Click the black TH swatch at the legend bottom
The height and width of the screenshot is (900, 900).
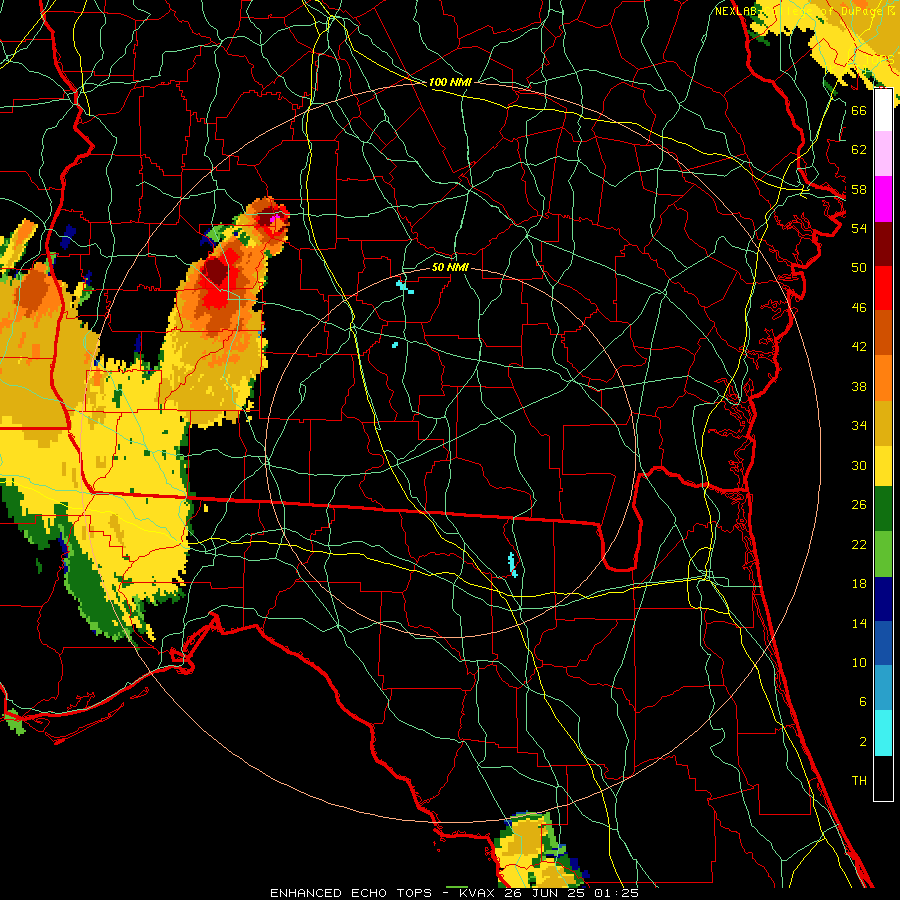tap(883, 778)
